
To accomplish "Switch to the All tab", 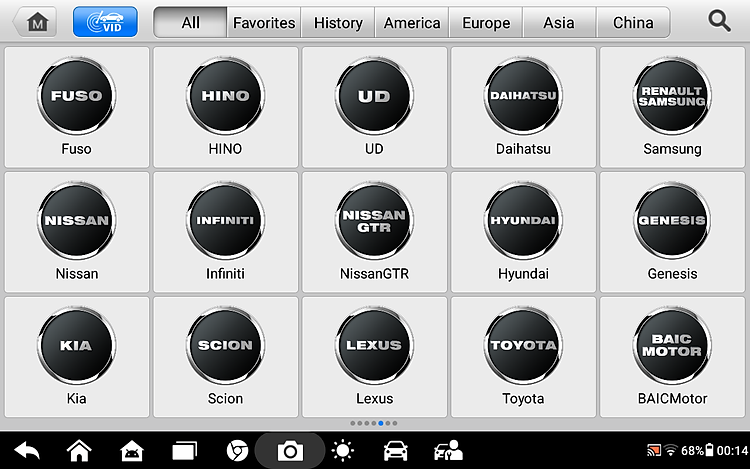I will tap(190, 22).
